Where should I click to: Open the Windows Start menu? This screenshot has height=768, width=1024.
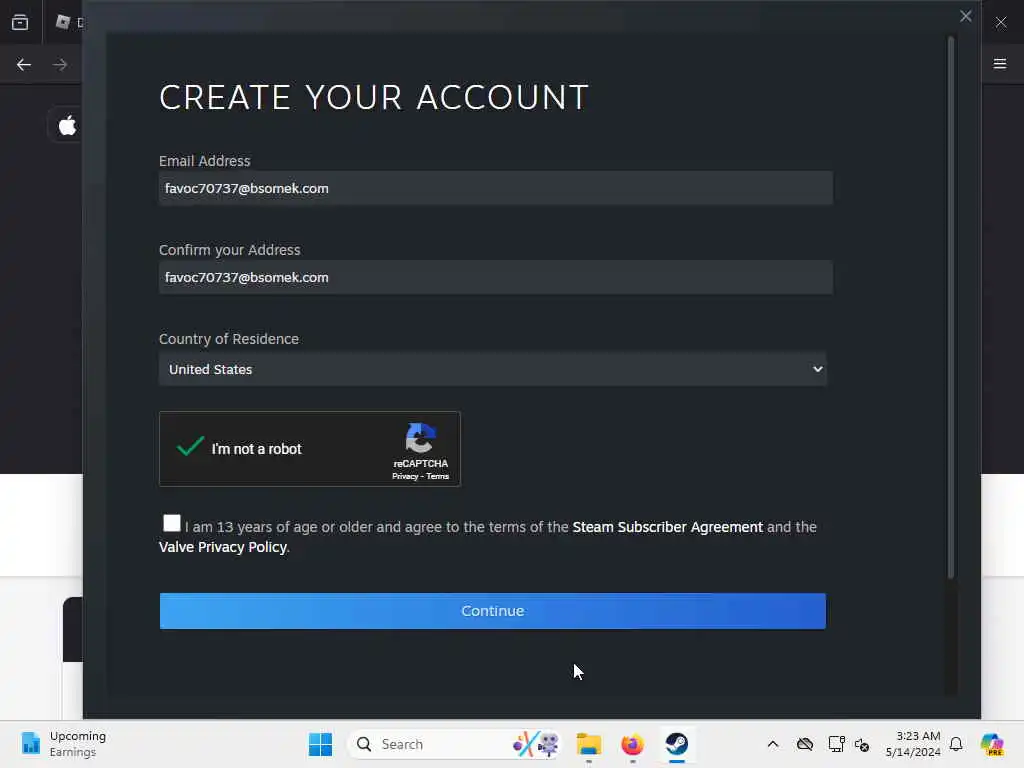point(320,744)
